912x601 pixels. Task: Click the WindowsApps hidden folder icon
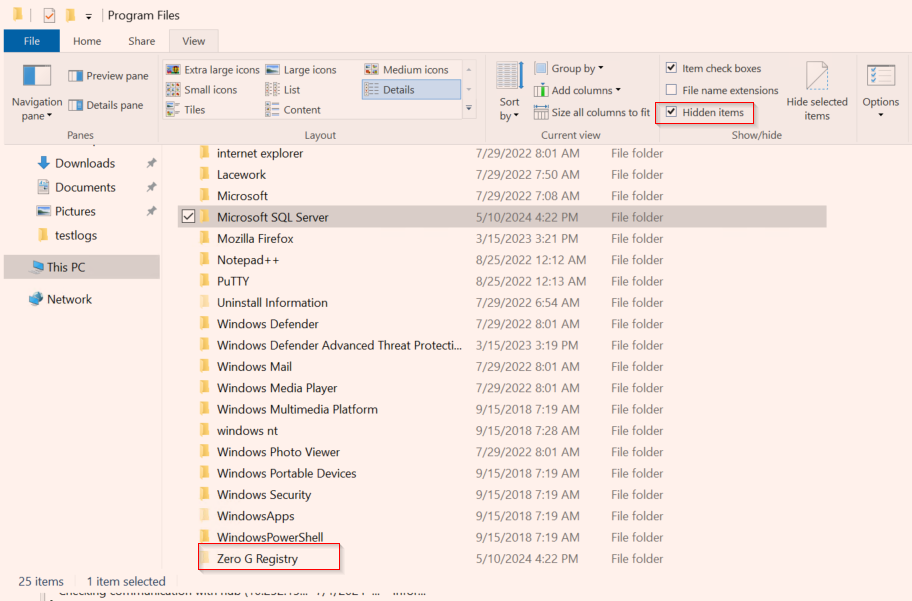tap(205, 515)
